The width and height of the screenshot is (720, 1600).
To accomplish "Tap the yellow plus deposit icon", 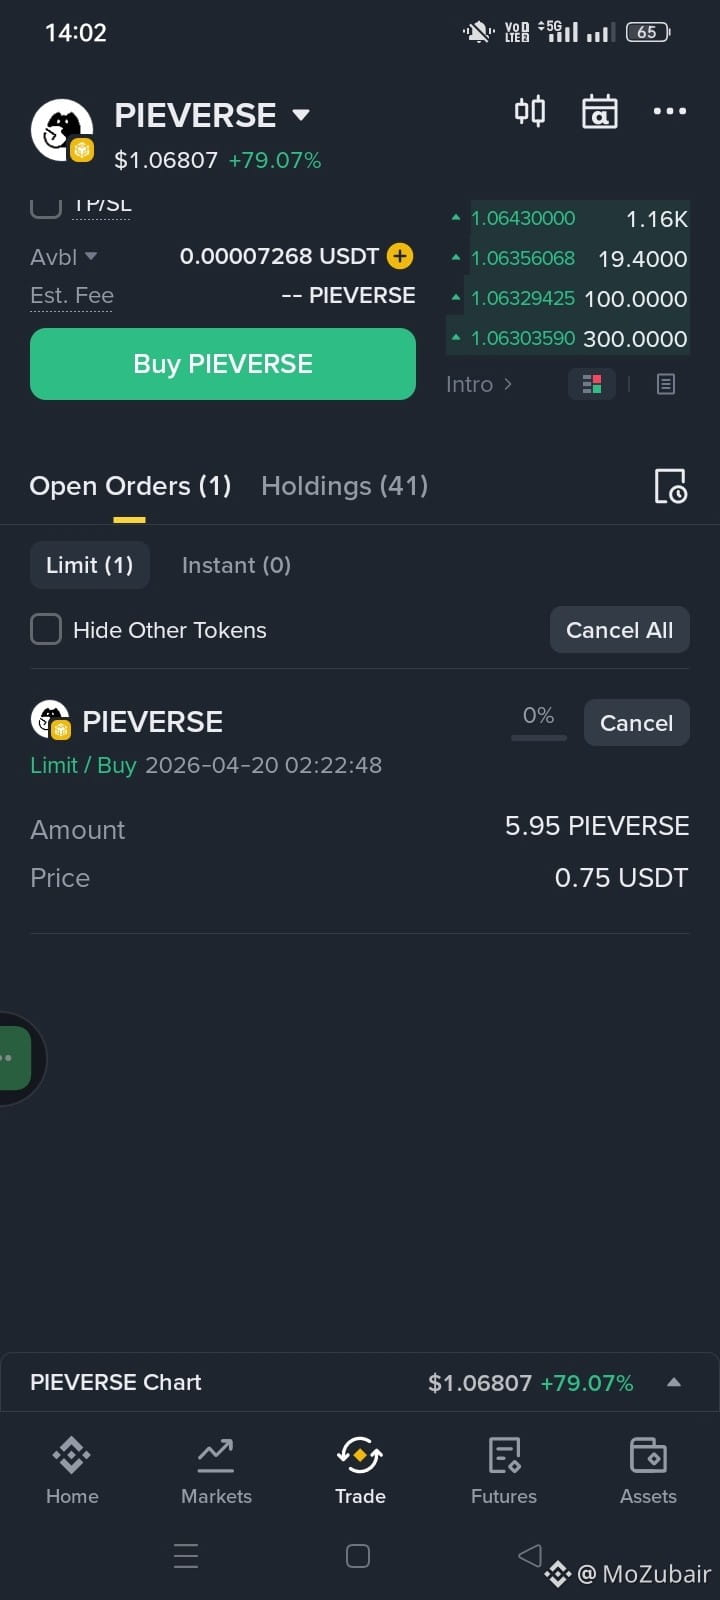I will (400, 256).
